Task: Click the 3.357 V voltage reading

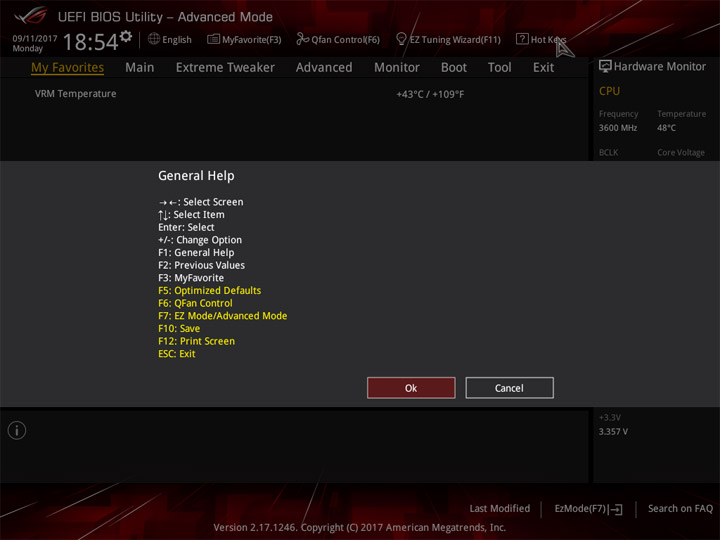Action: tap(613, 432)
